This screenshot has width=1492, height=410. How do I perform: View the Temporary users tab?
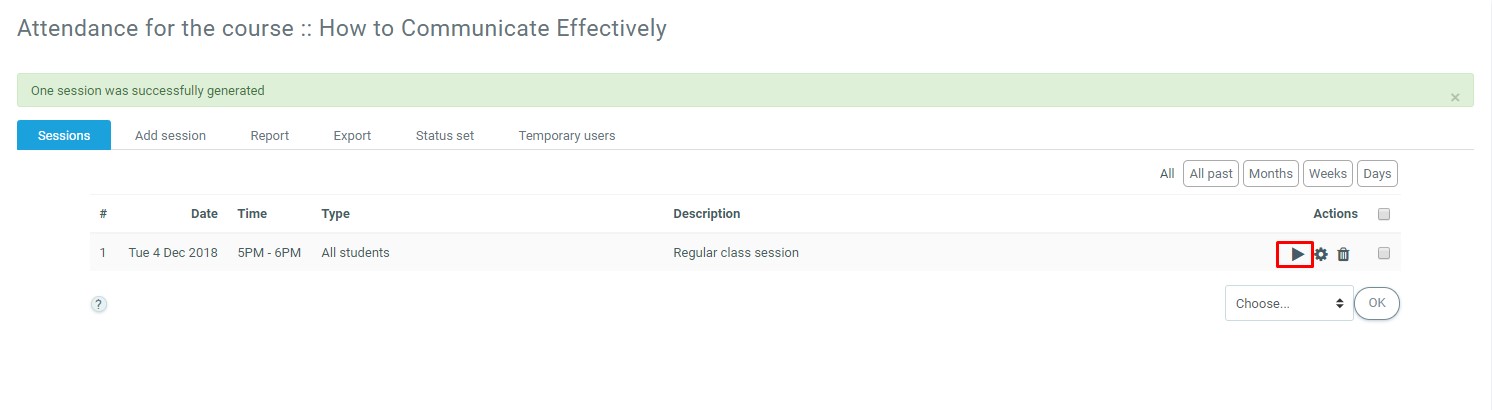[x=567, y=136]
